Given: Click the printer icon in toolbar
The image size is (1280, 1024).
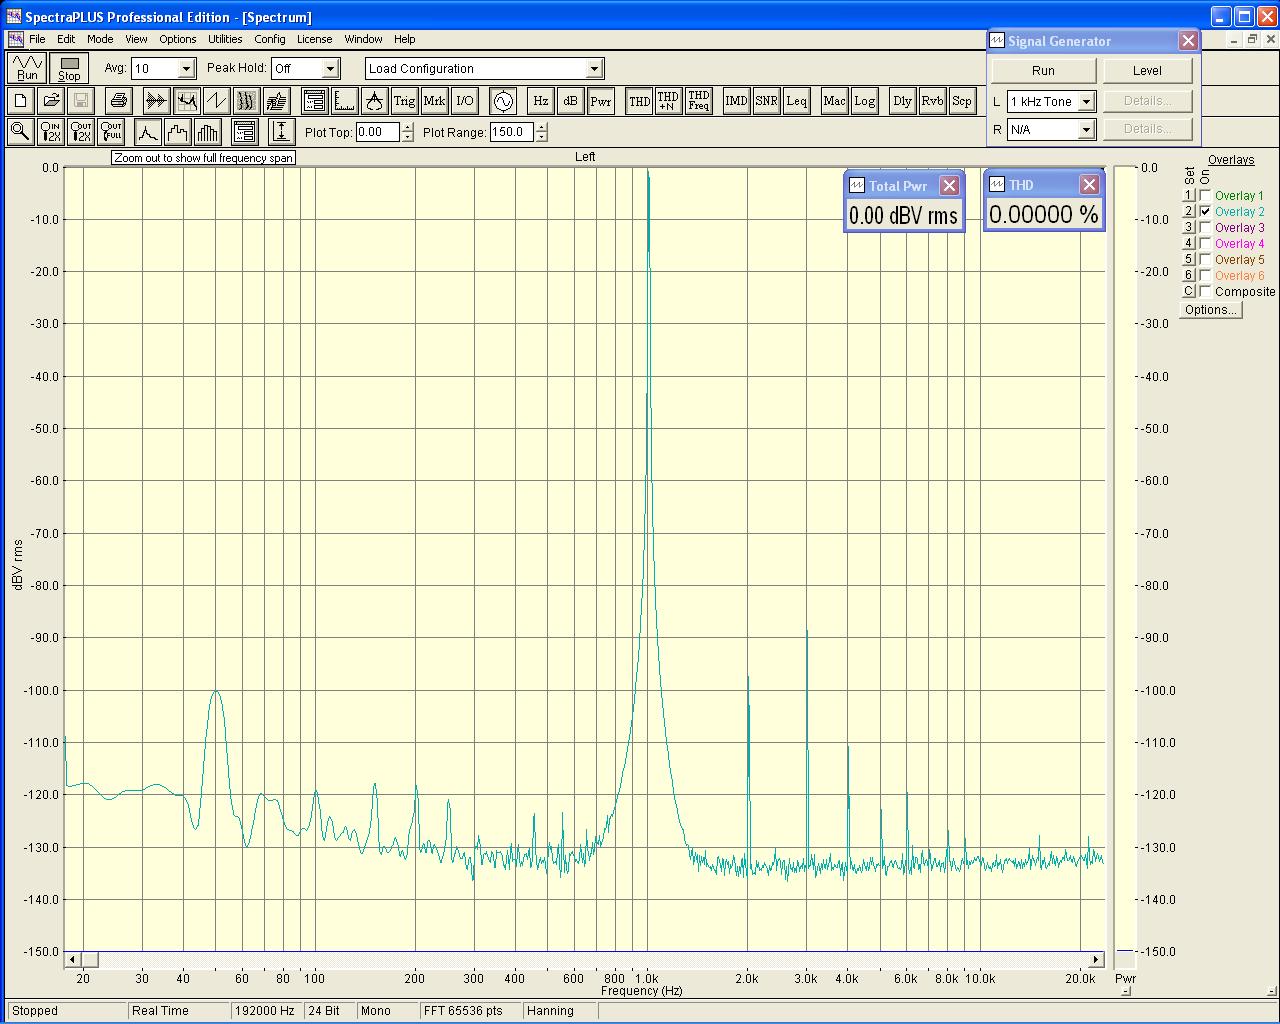Looking at the screenshot, I should pyautogui.click(x=119, y=101).
